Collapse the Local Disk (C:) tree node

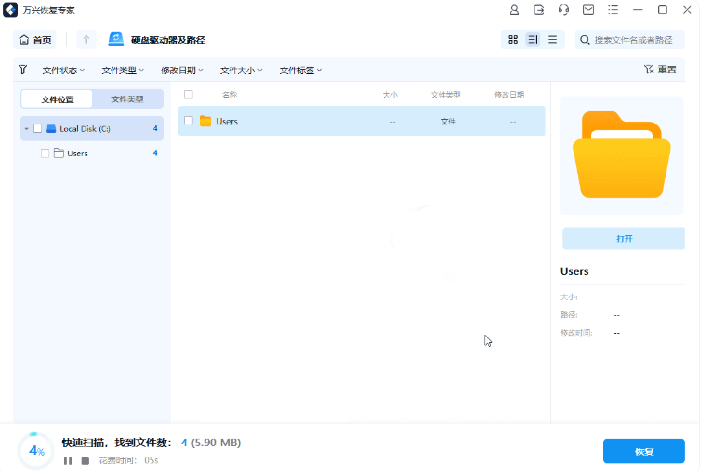coord(26,129)
